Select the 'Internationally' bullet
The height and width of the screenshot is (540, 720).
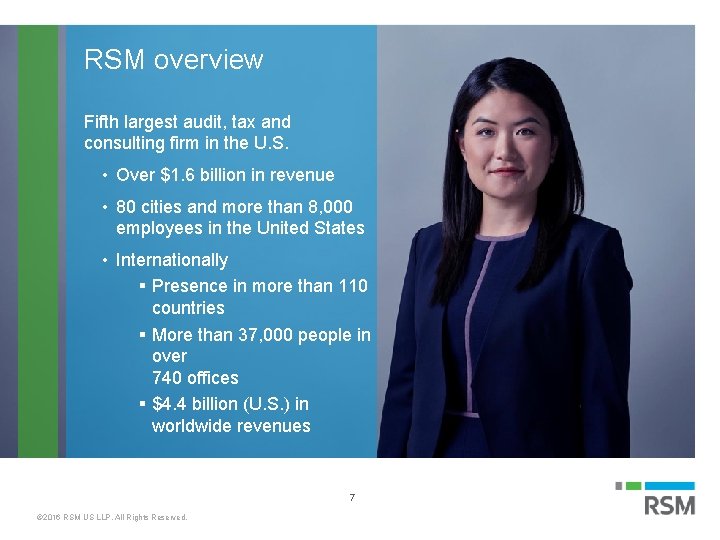[x=172, y=260]
